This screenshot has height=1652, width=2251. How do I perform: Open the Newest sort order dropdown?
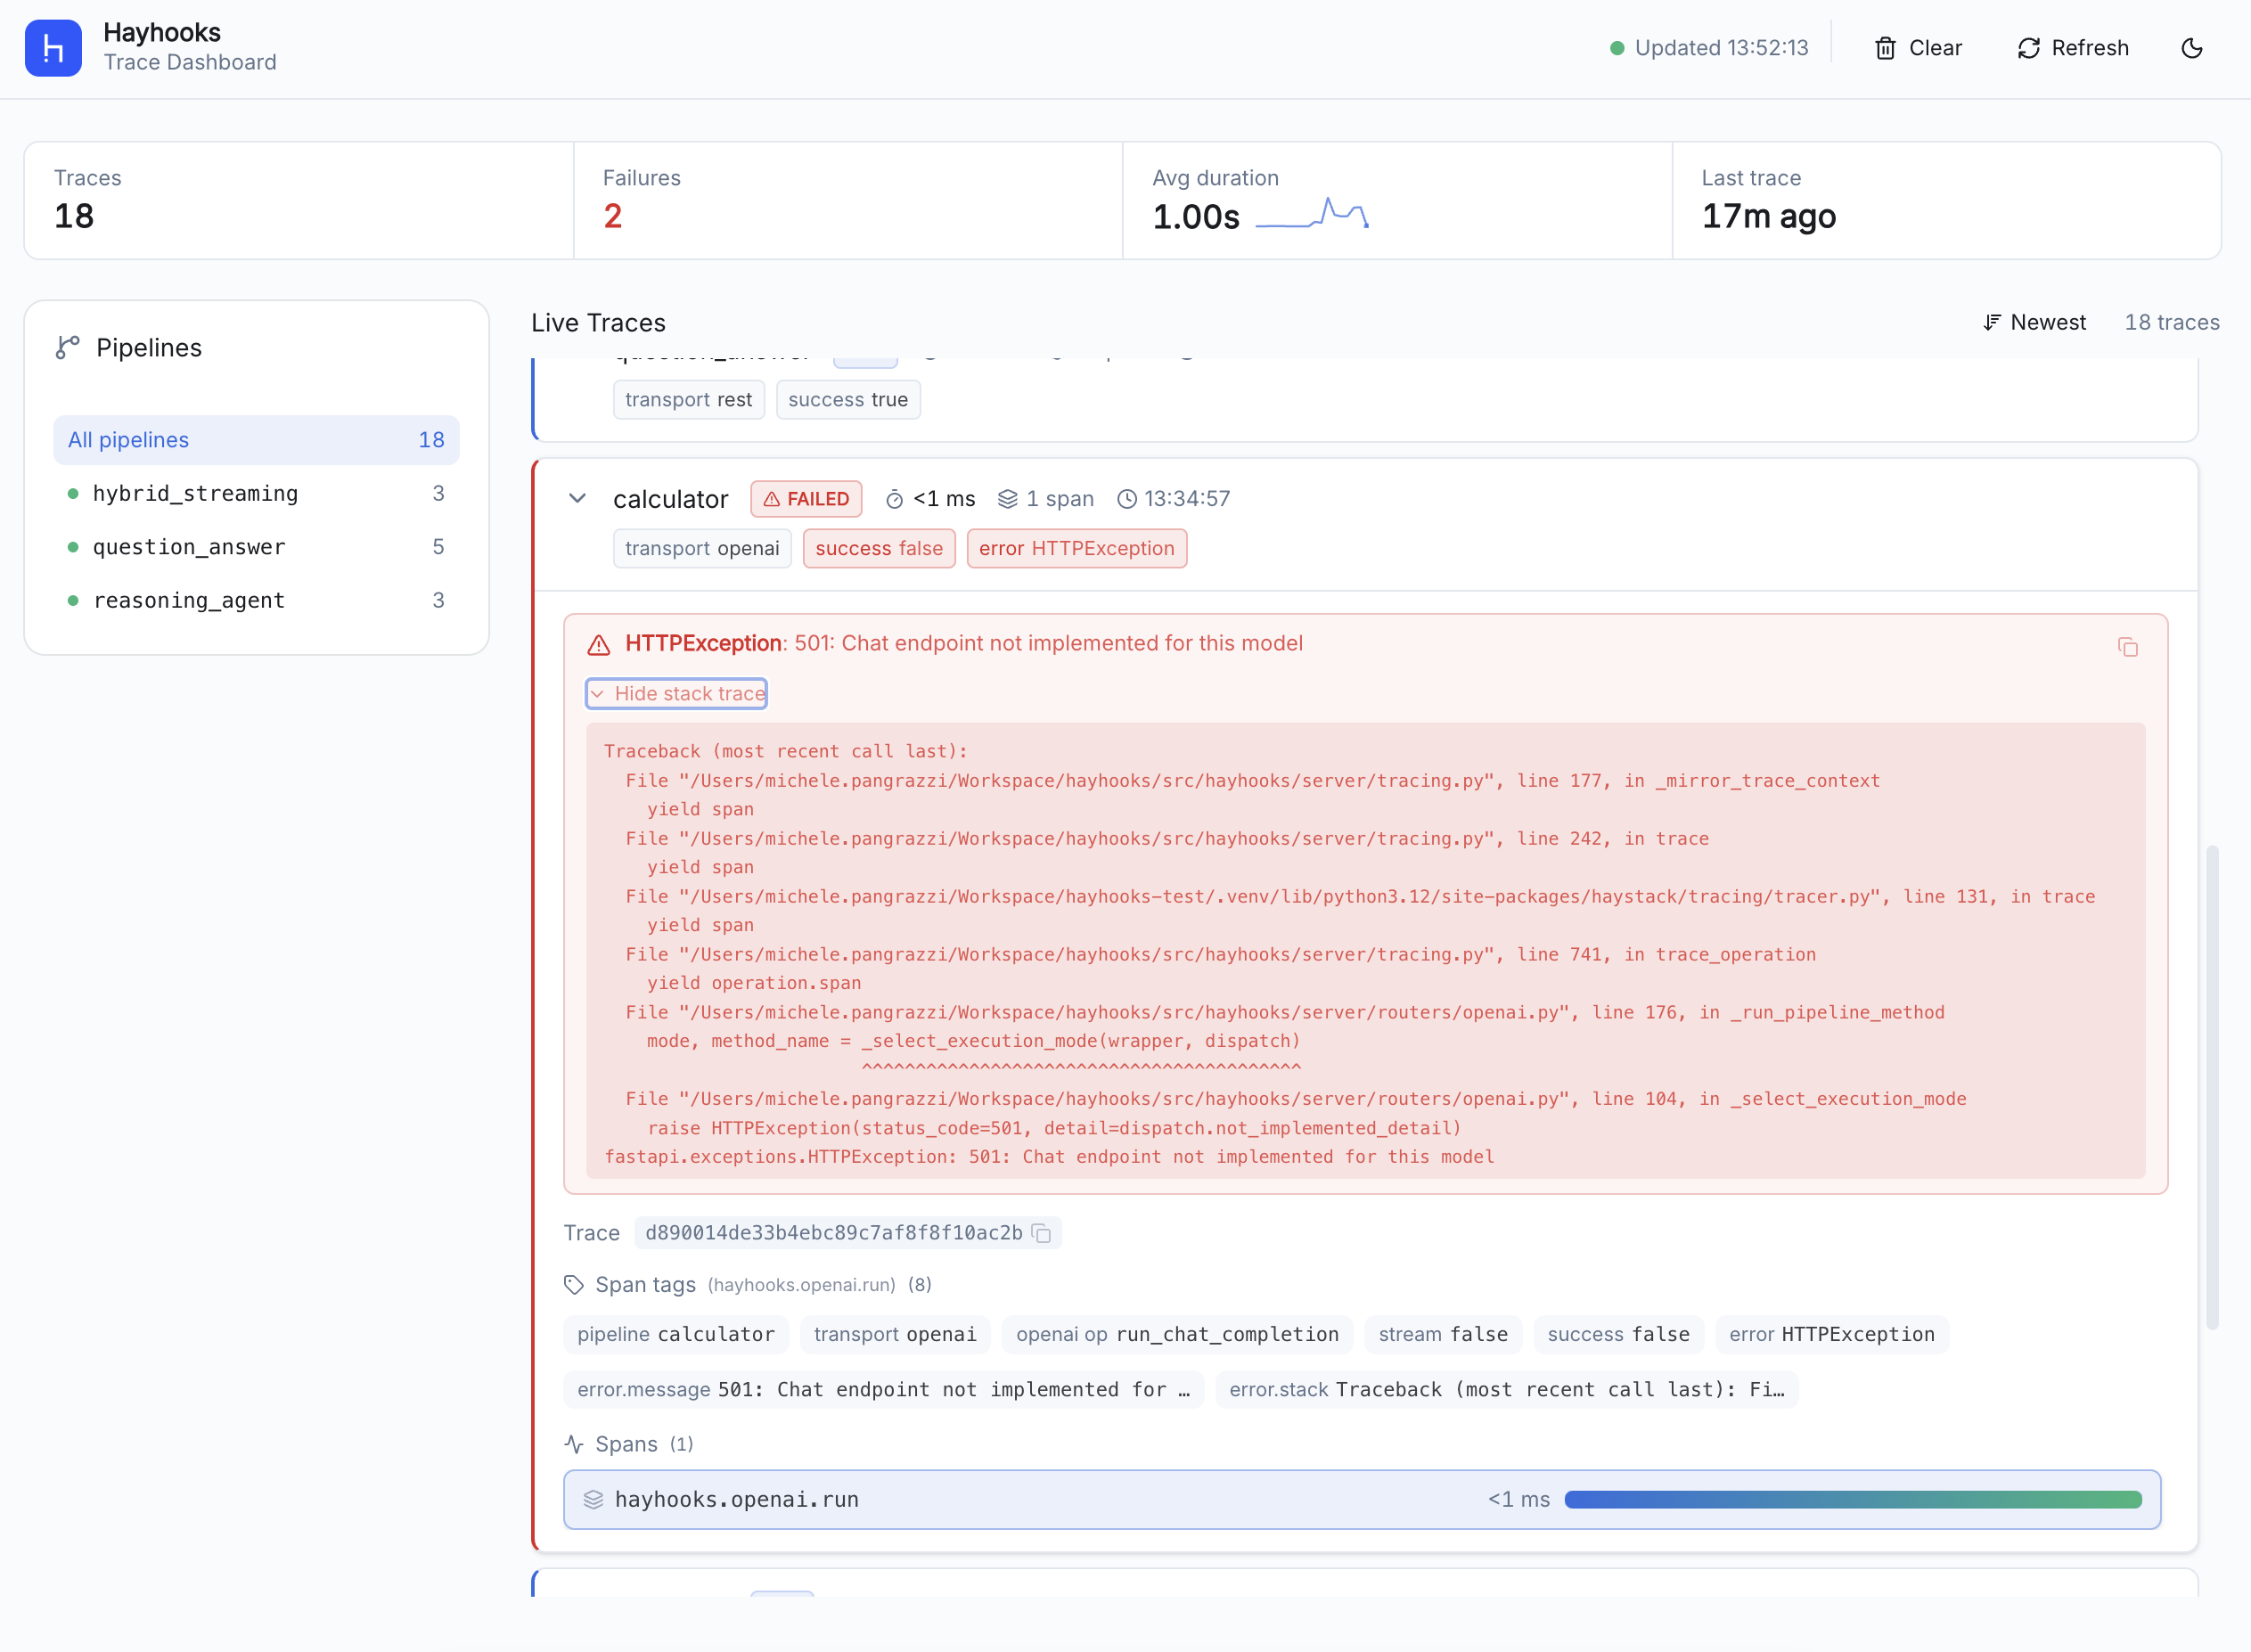(x=2034, y=322)
